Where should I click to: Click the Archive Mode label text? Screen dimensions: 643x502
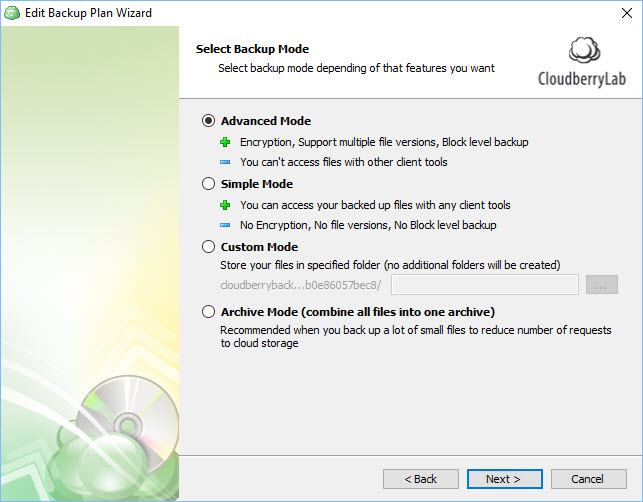(x=358, y=312)
